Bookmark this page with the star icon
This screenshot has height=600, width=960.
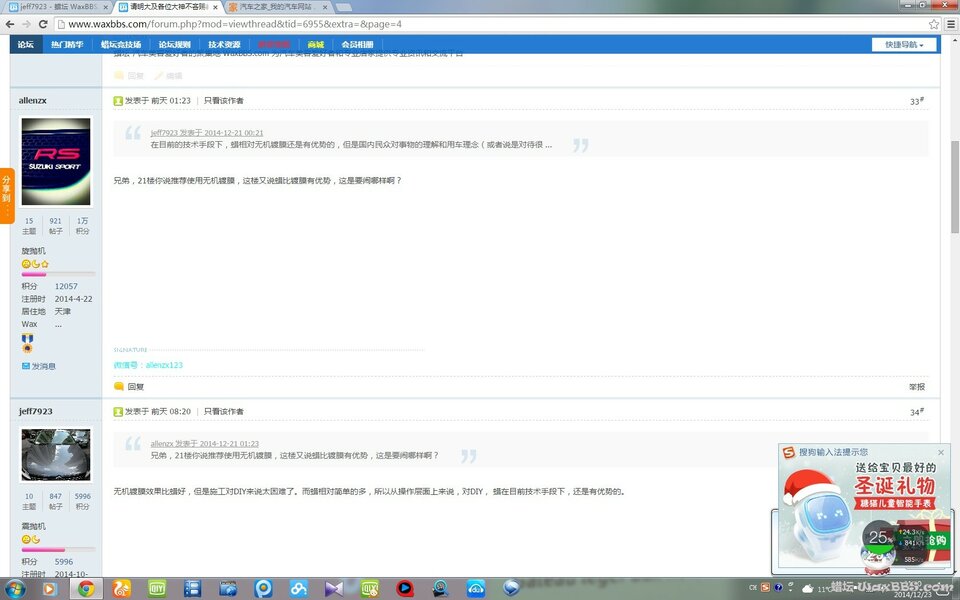coord(933,24)
